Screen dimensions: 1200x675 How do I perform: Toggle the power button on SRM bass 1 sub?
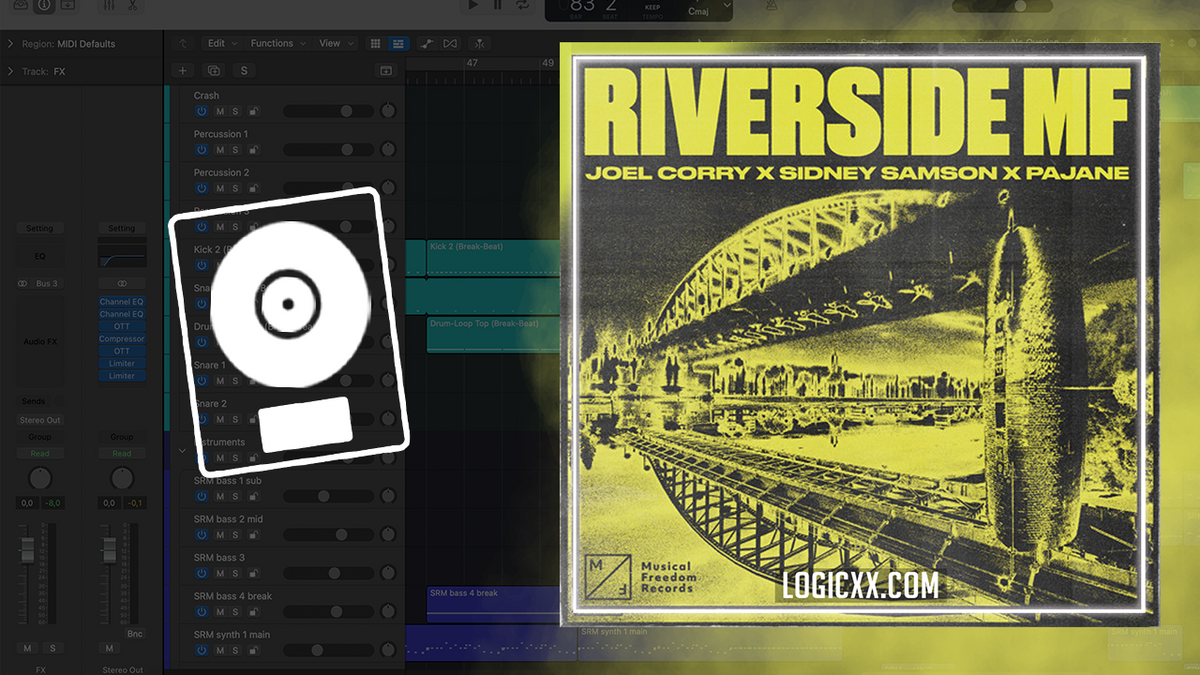click(x=201, y=496)
